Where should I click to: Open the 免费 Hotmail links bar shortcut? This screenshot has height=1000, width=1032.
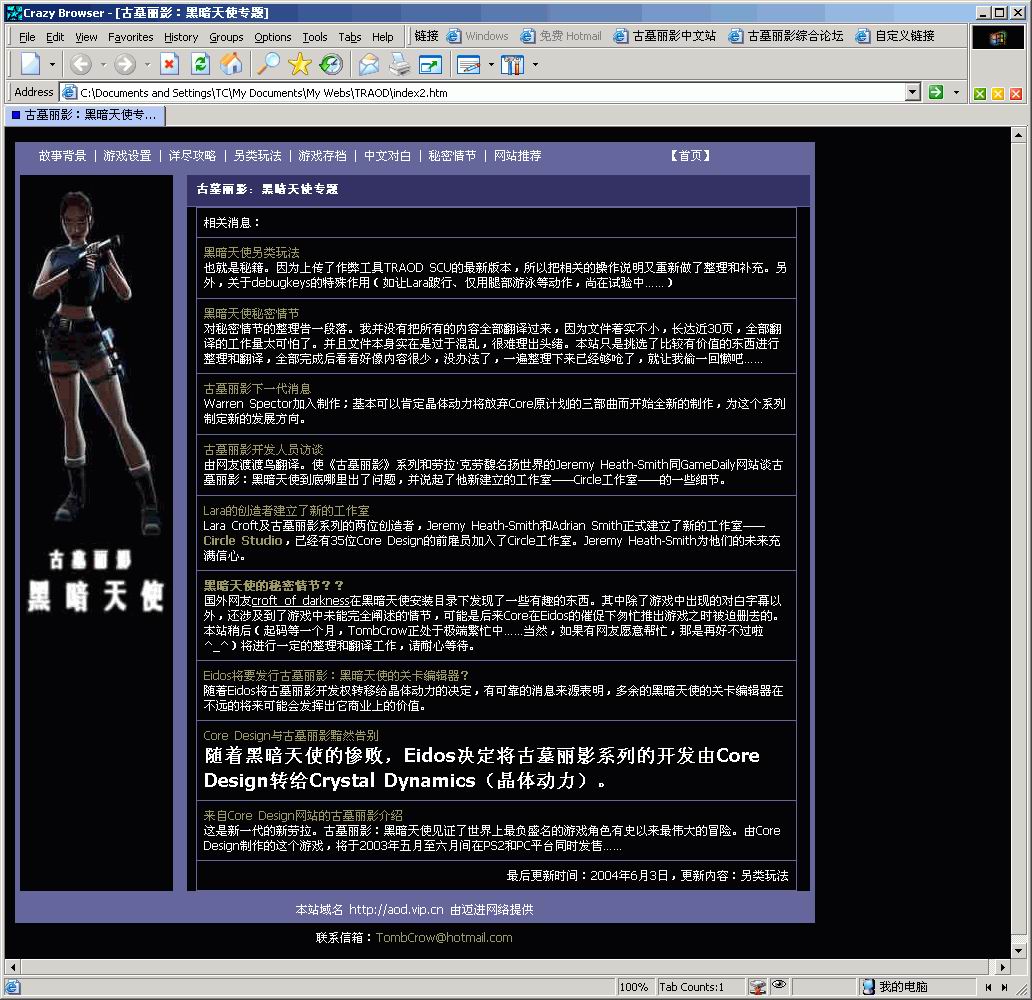pyautogui.click(x=561, y=36)
